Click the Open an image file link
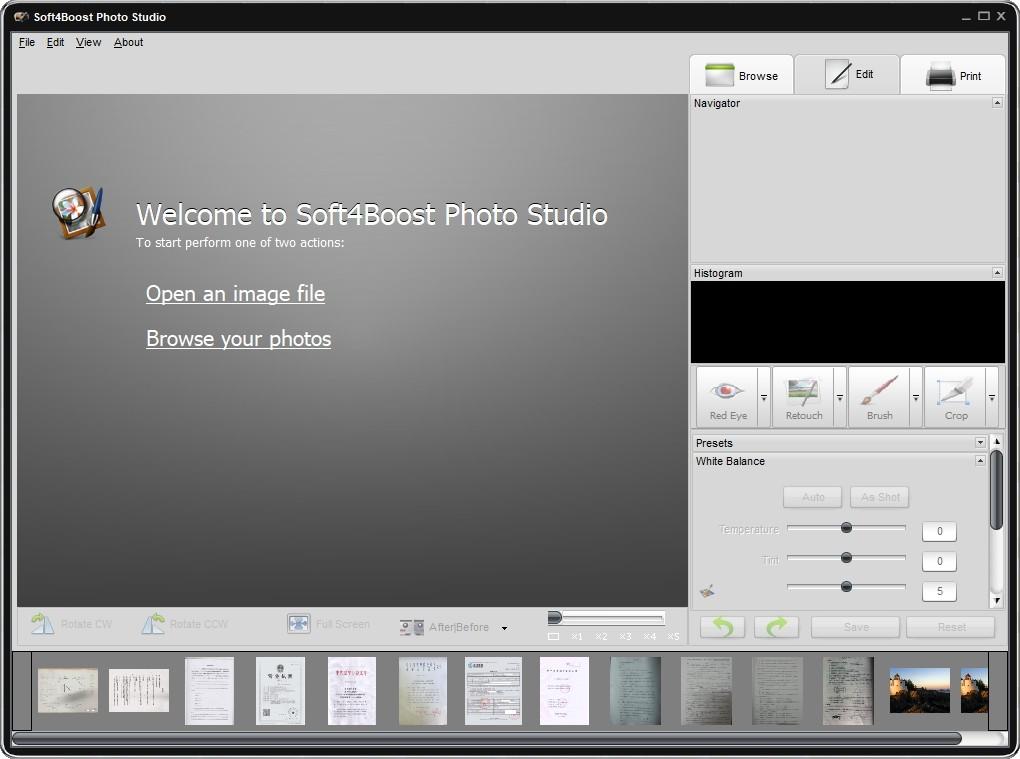The width and height of the screenshot is (1020, 759). (x=235, y=293)
